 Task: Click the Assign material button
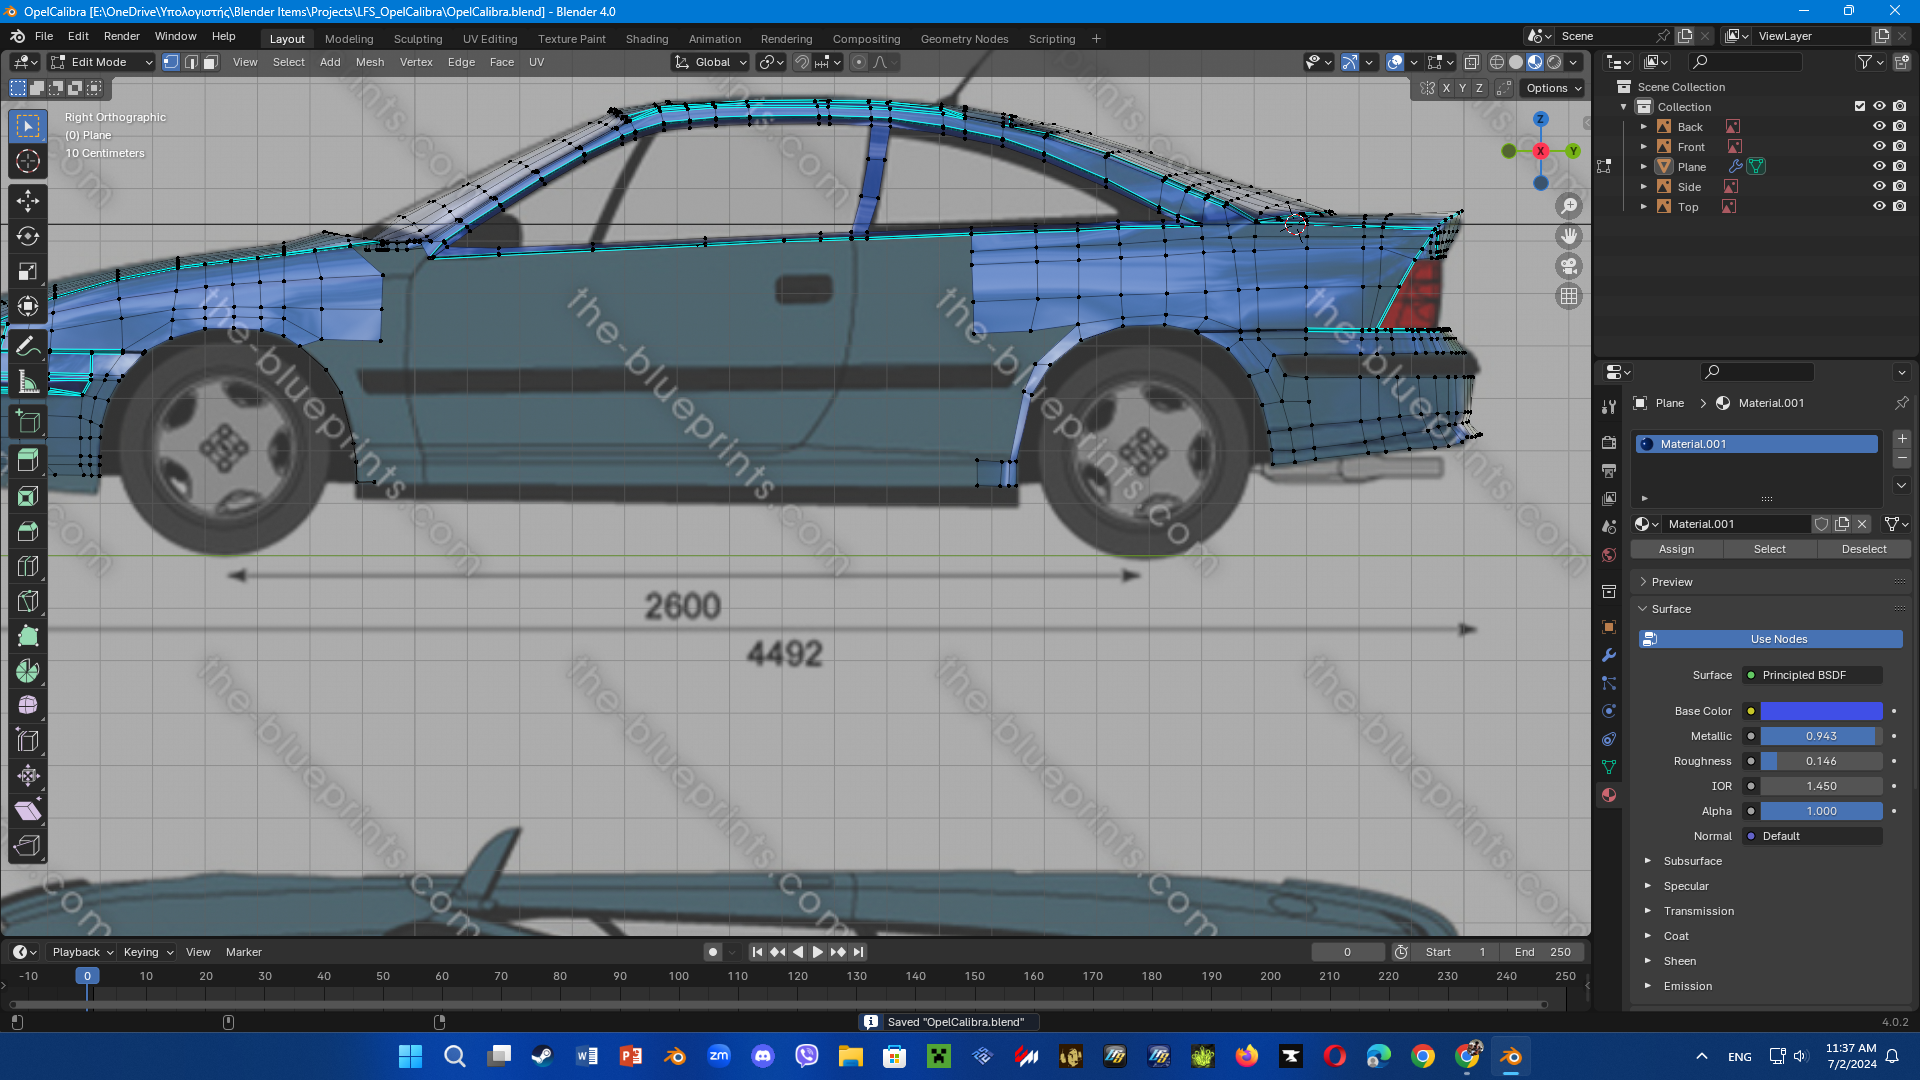pyautogui.click(x=1676, y=549)
